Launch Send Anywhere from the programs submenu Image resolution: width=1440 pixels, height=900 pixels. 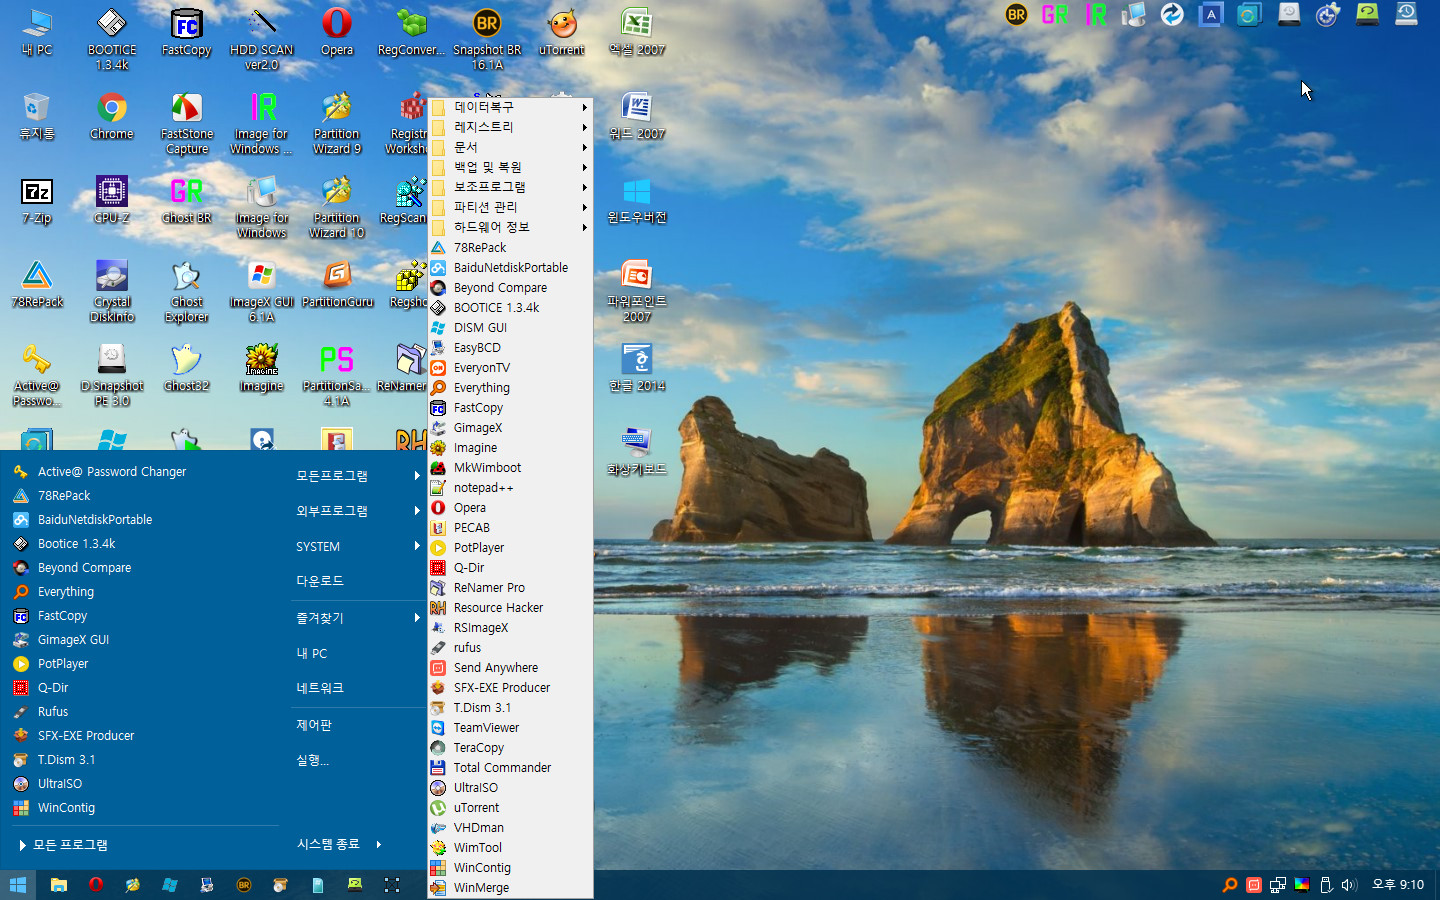510,667
